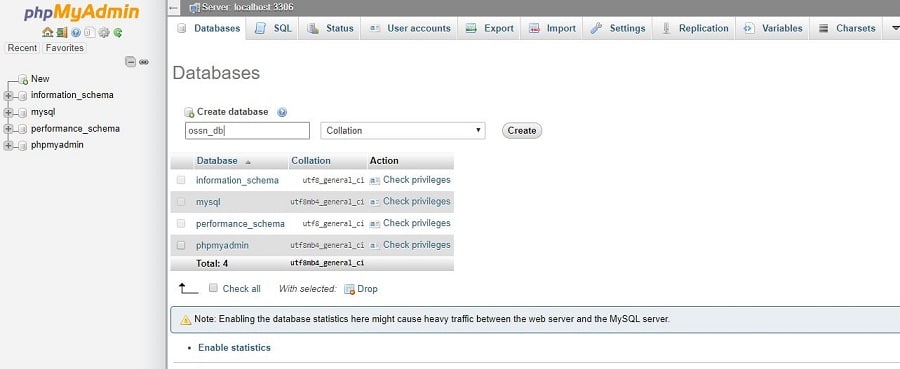Click the panel collapse arrow at top left
The image size is (900, 369).
174,7
